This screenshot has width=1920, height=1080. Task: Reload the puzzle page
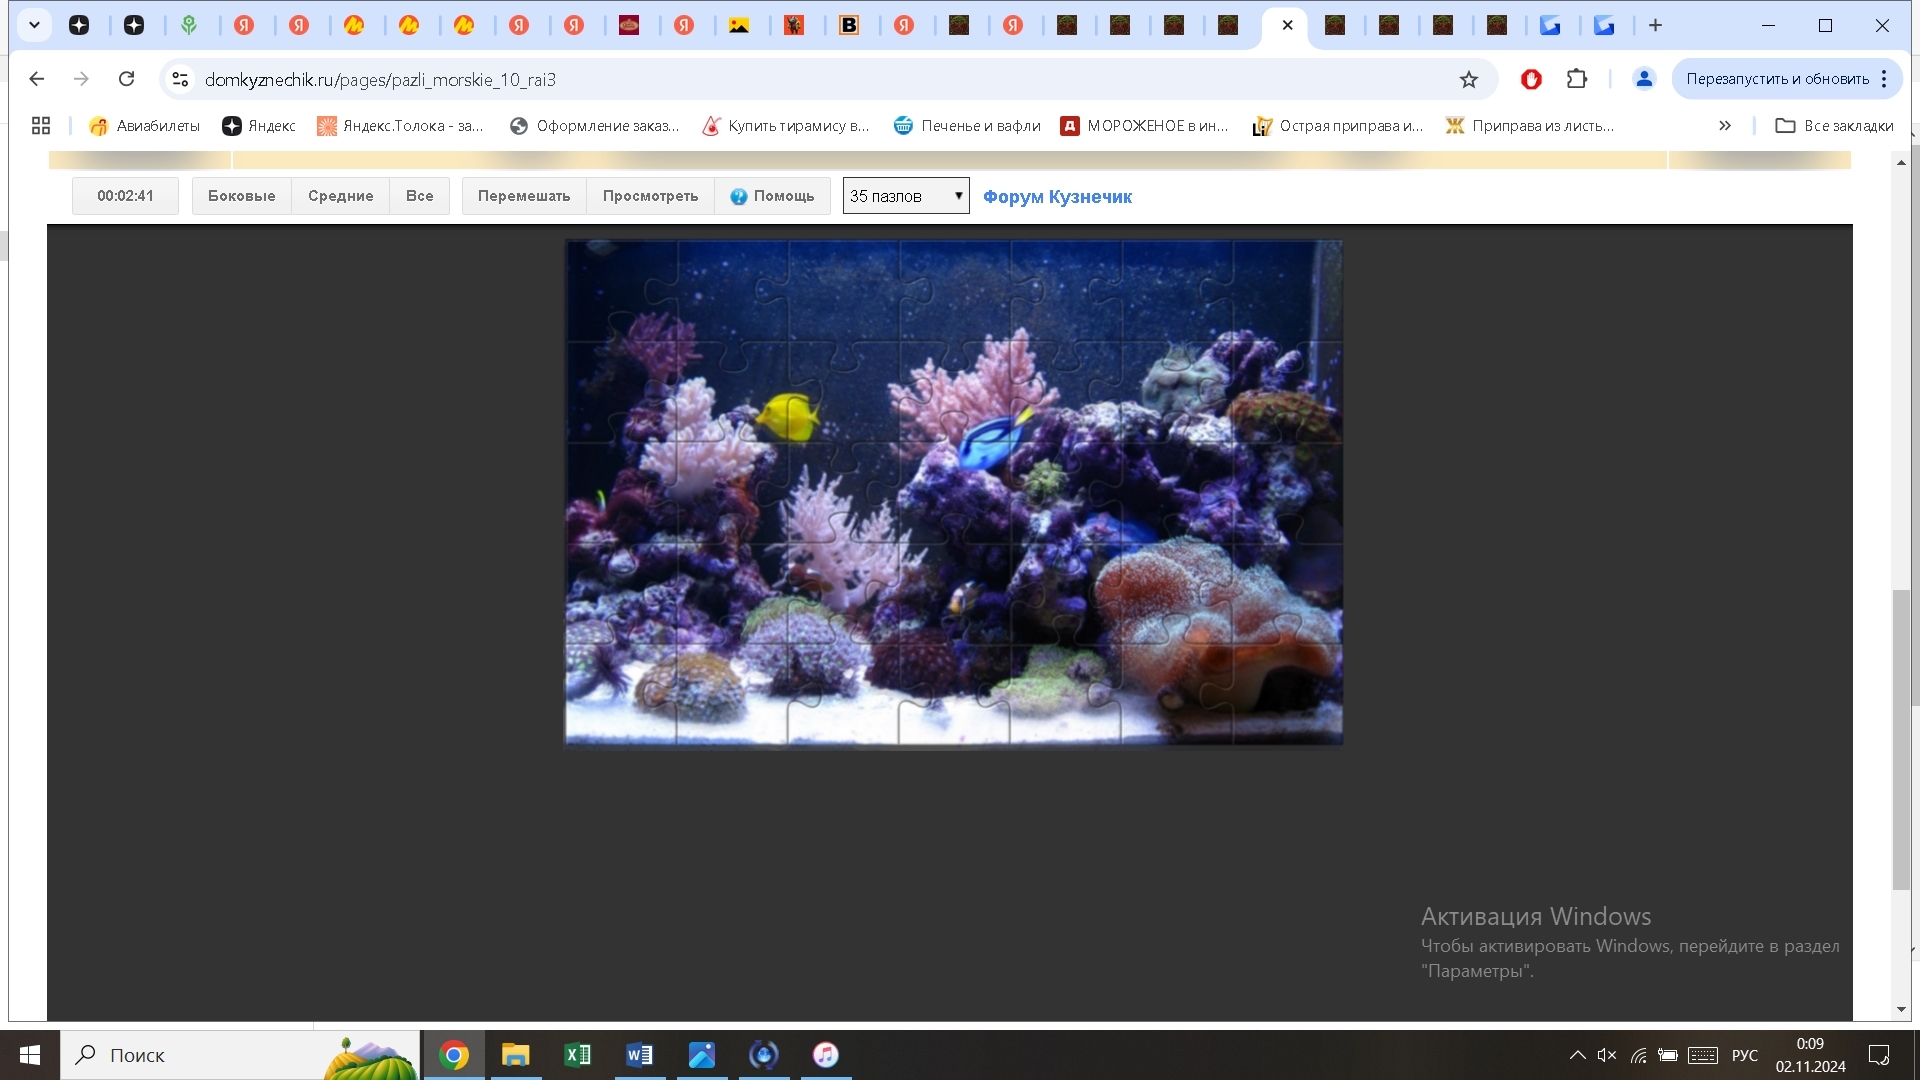(x=126, y=79)
